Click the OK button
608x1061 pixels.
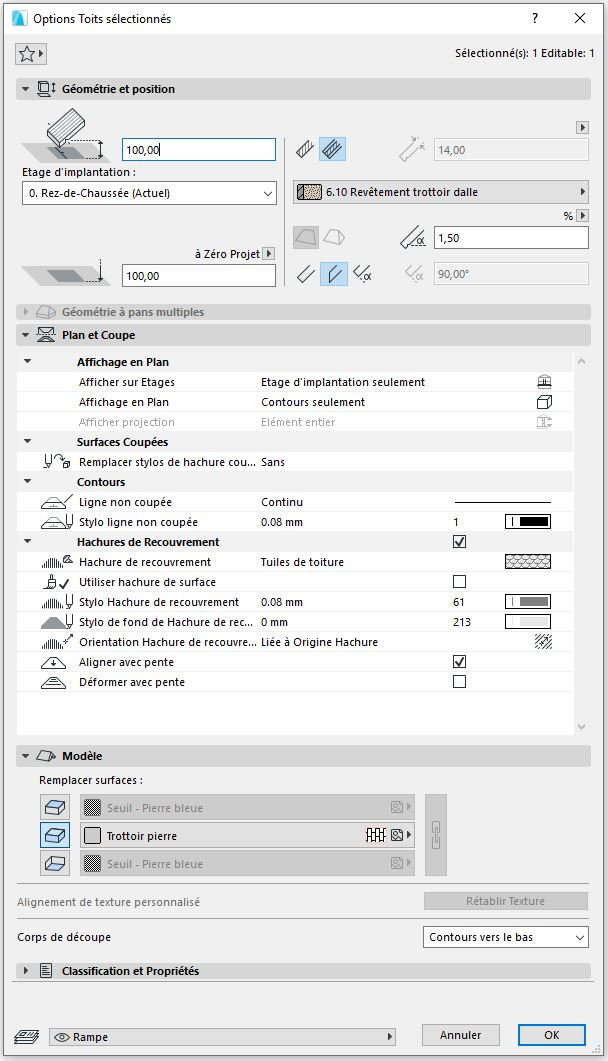point(552,1035)
